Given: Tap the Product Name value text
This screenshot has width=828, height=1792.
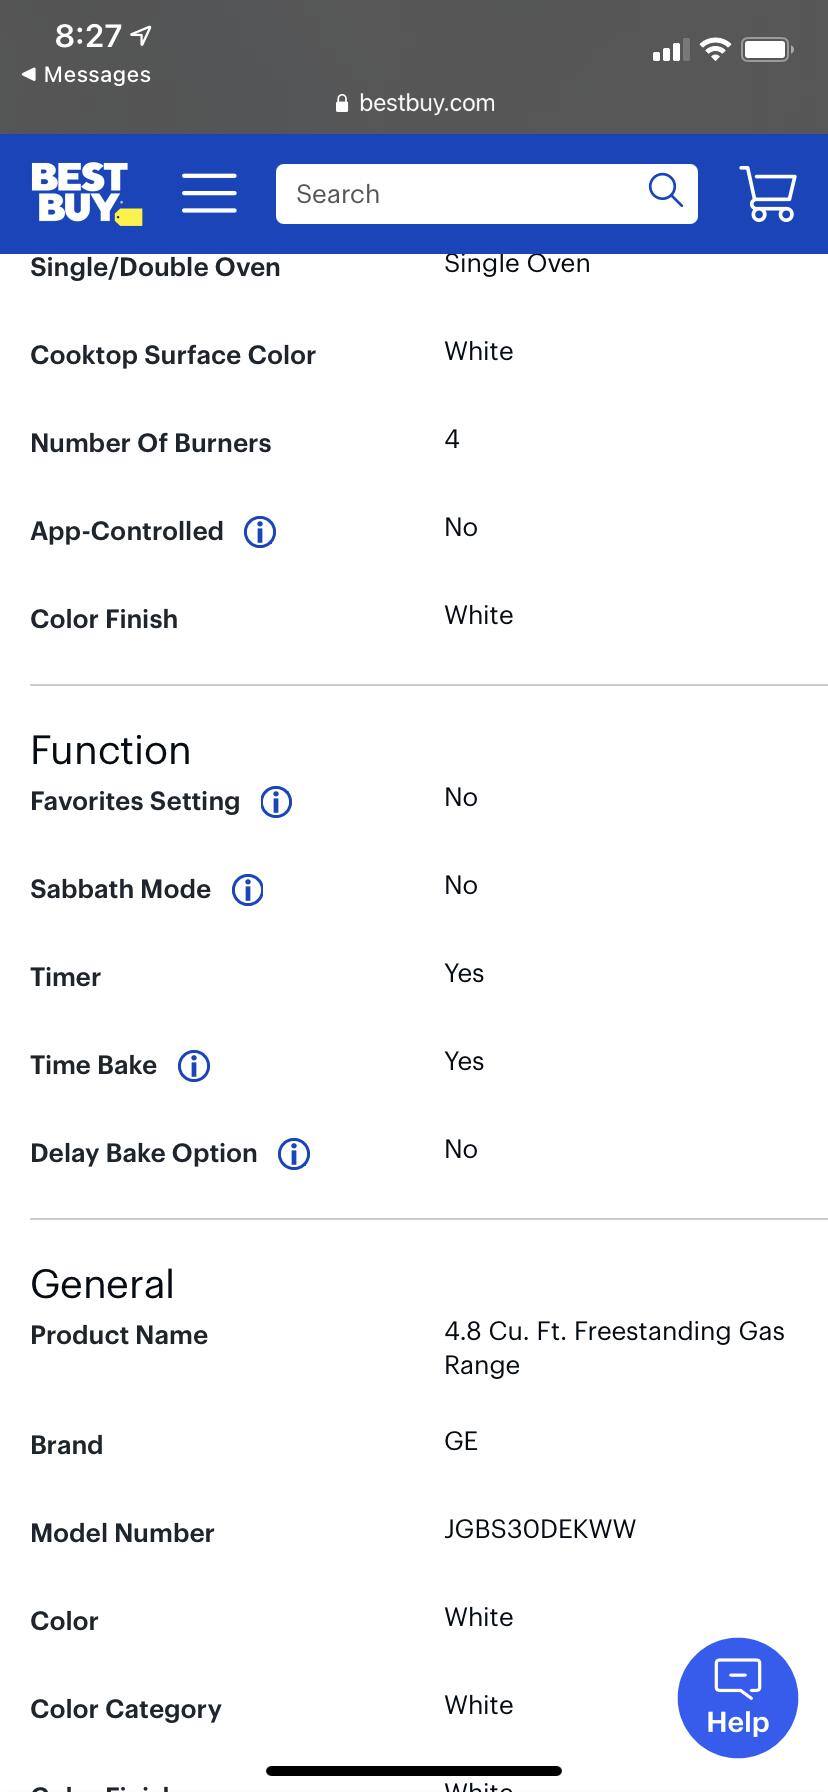Looking at the screenshot, I should pos(613,1347).
